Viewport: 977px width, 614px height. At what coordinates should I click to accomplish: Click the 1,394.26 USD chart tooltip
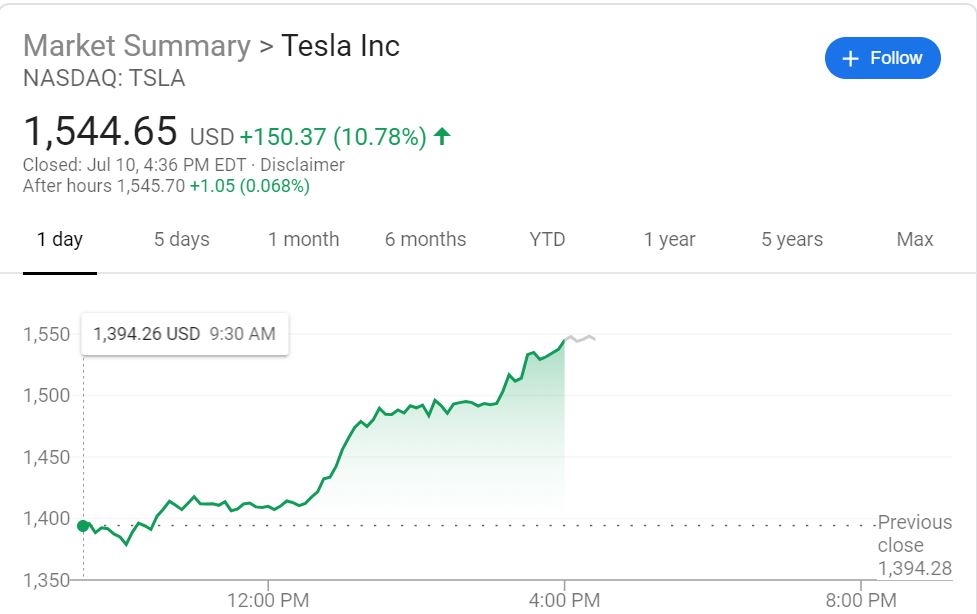coord(185,334)
